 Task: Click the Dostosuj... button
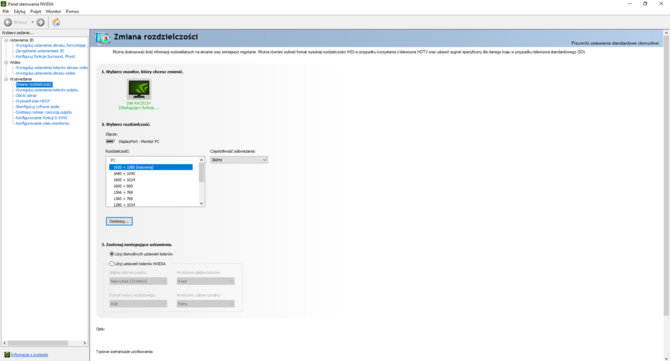click(119, 221)
